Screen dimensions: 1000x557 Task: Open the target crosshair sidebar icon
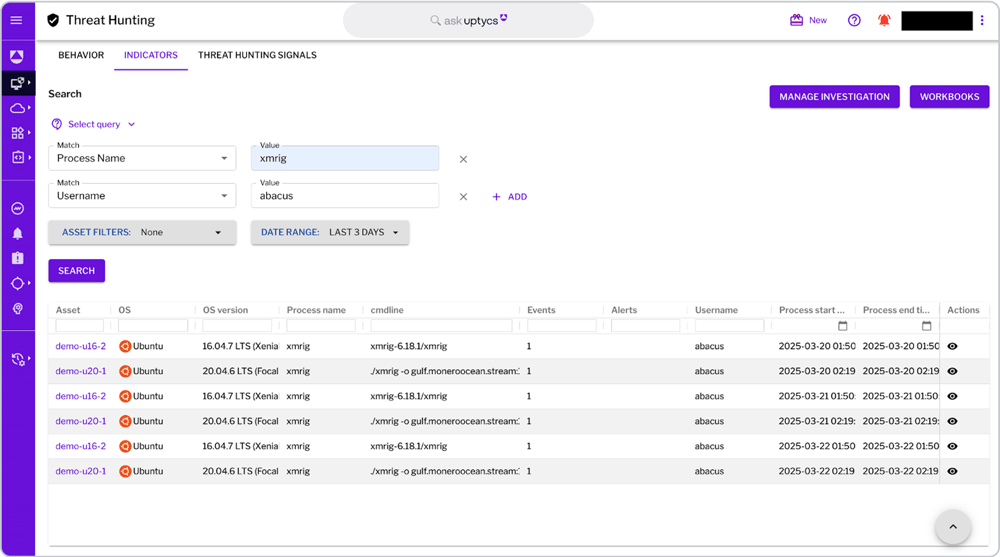click(x=17, y=283)
